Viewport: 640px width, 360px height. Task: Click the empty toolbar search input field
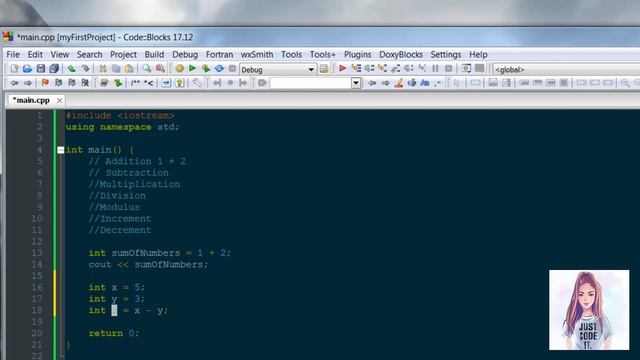[311, 83]
